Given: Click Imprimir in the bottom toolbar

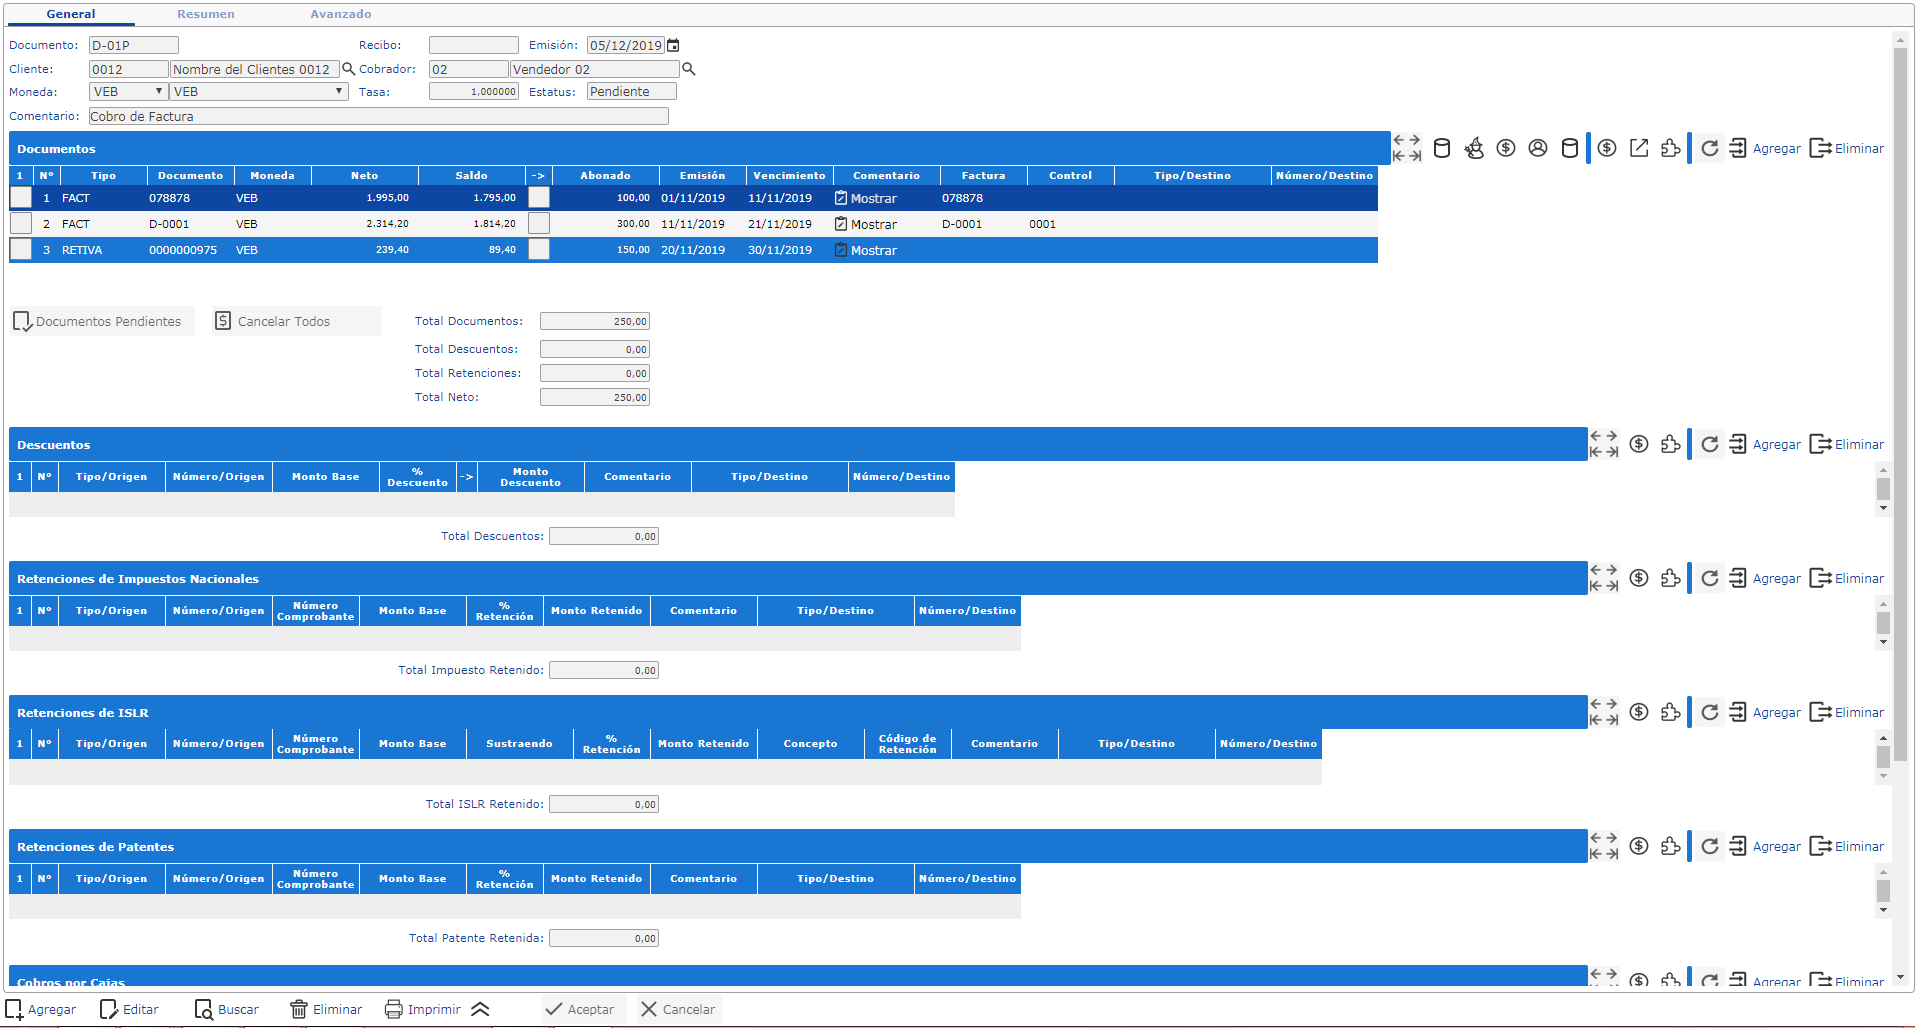Looking at the screenshot, I should [423, 1009].
